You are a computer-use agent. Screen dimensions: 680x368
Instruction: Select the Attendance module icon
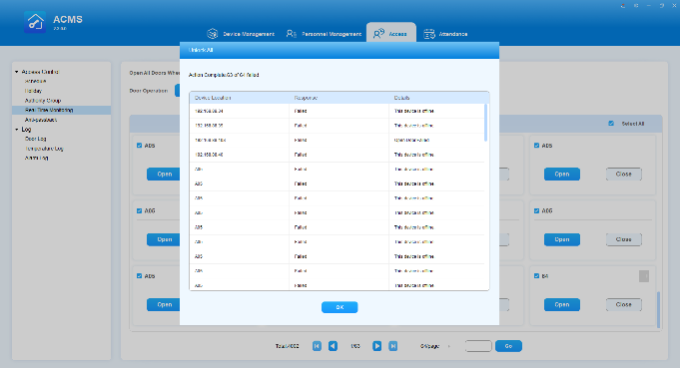point(429,34)
